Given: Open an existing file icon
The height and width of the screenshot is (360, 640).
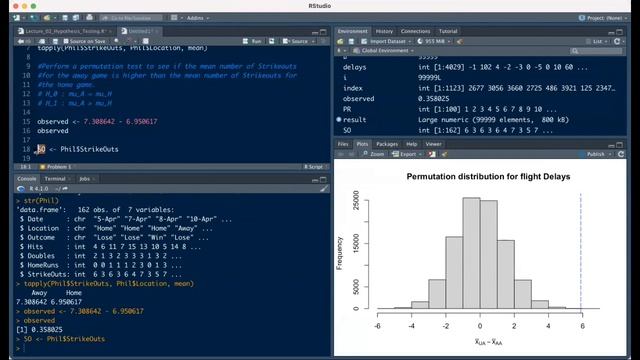Looking at the screenshot, I should 48,18.
